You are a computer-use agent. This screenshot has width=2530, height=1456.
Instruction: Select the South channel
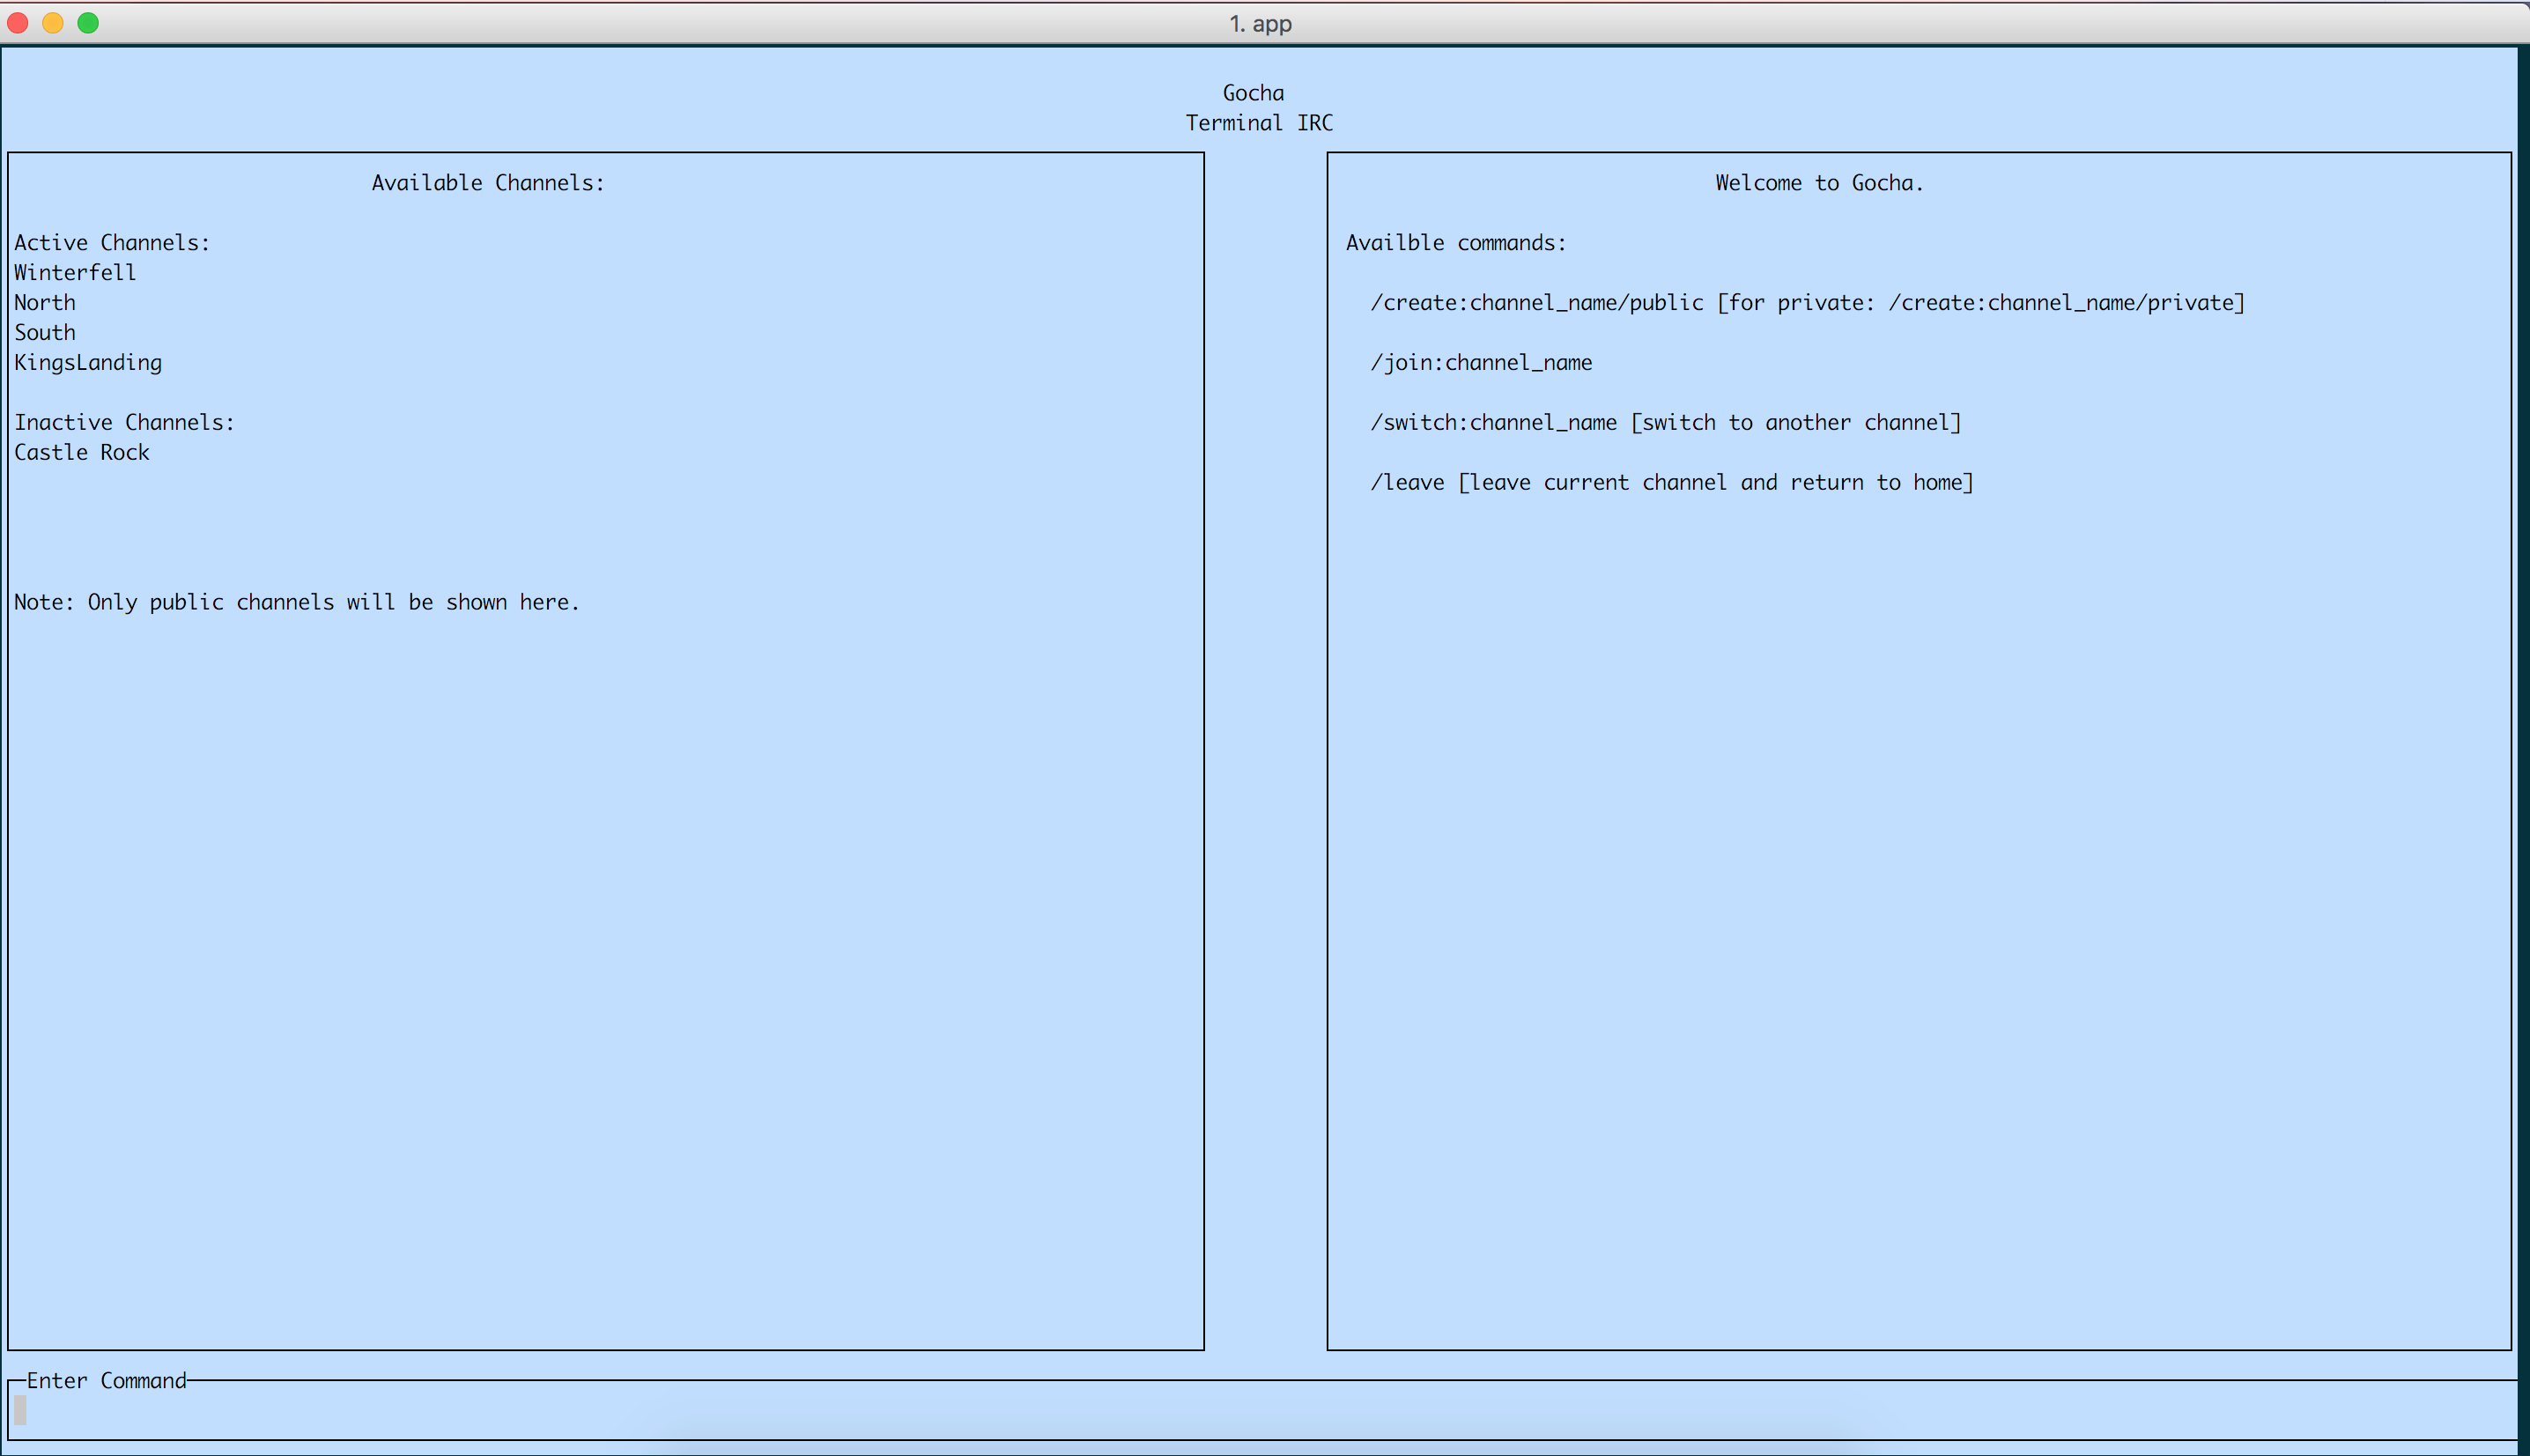click(45, 332)
